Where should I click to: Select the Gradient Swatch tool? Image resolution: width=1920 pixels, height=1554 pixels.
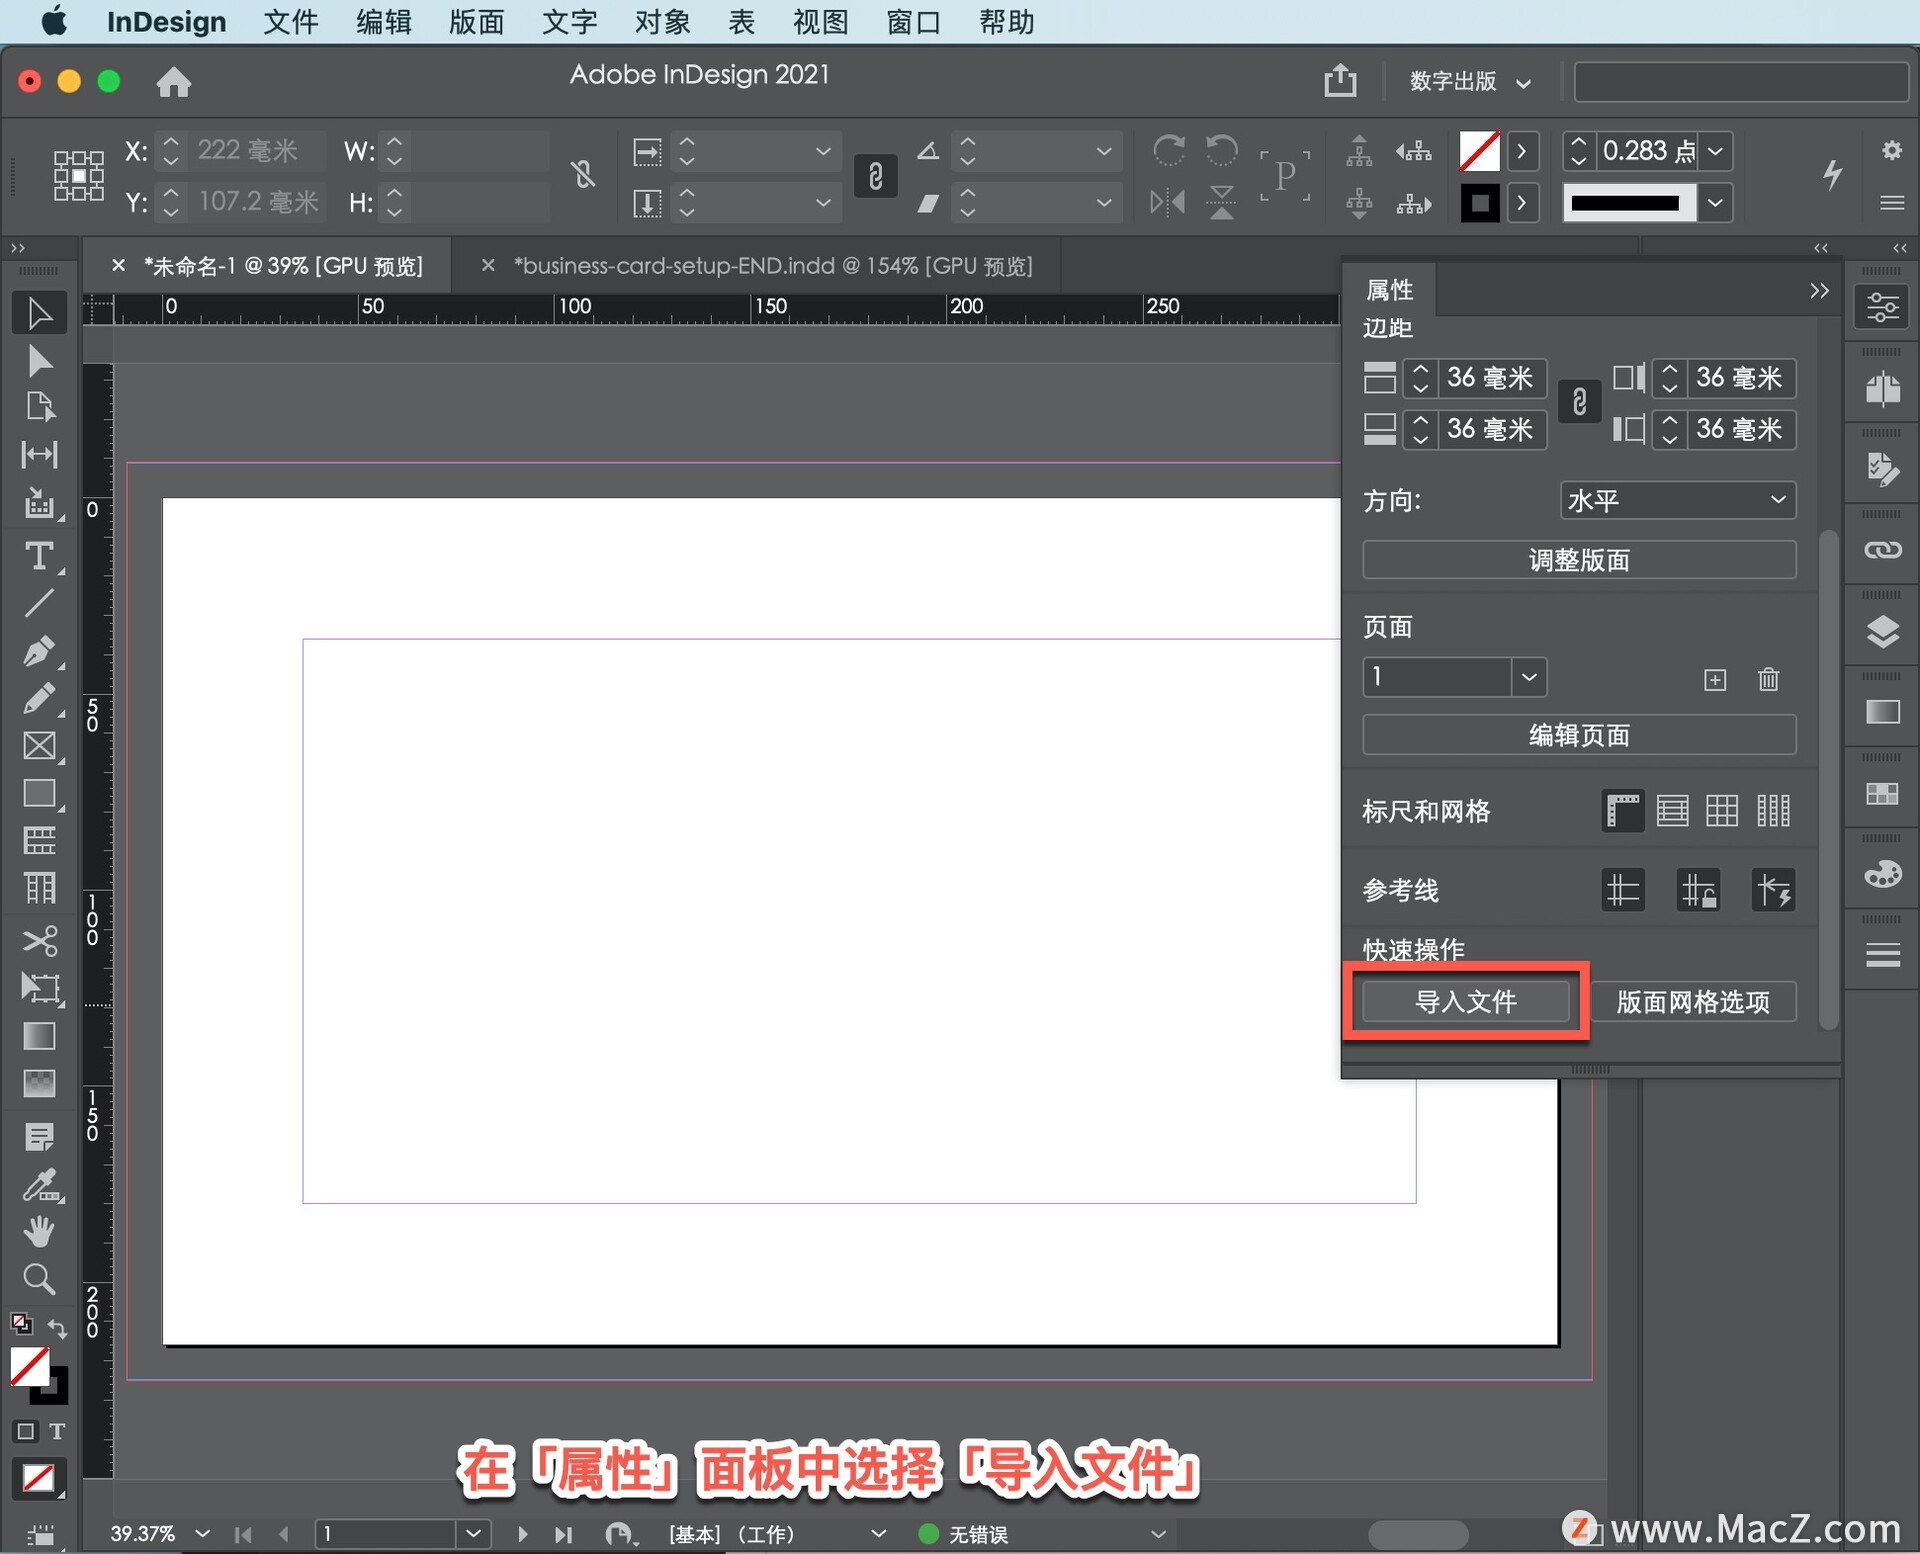tap(39, 1036)
